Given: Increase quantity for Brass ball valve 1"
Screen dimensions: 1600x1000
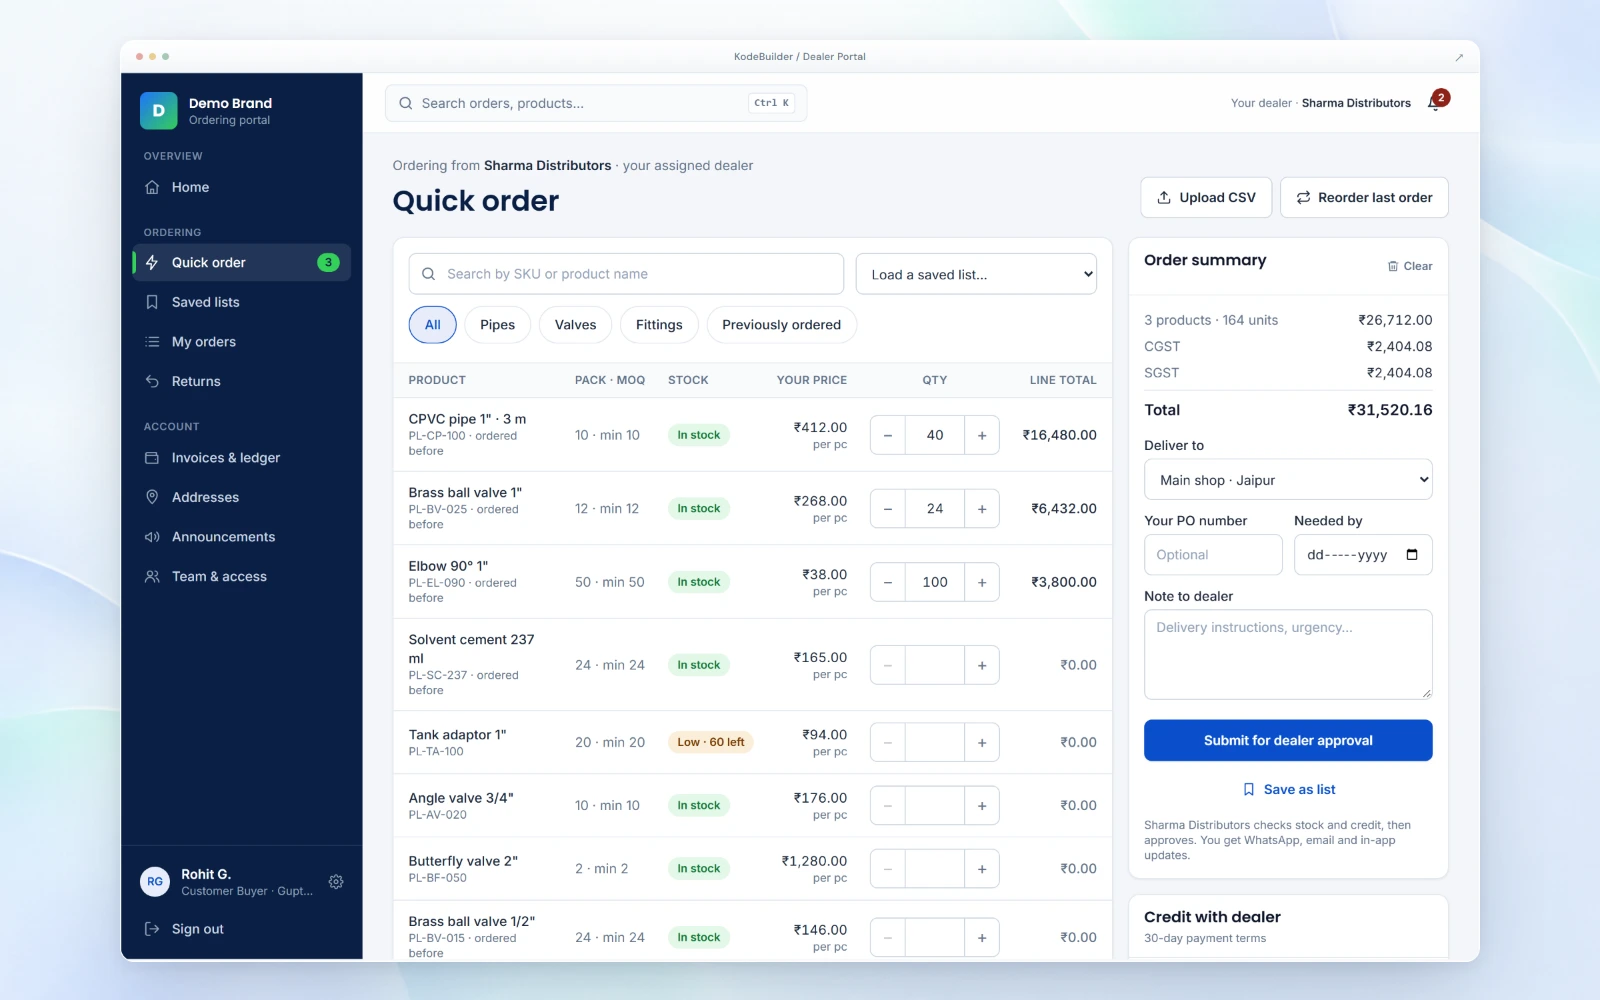Looking at the screenshot, I should (x=982, y=508).
